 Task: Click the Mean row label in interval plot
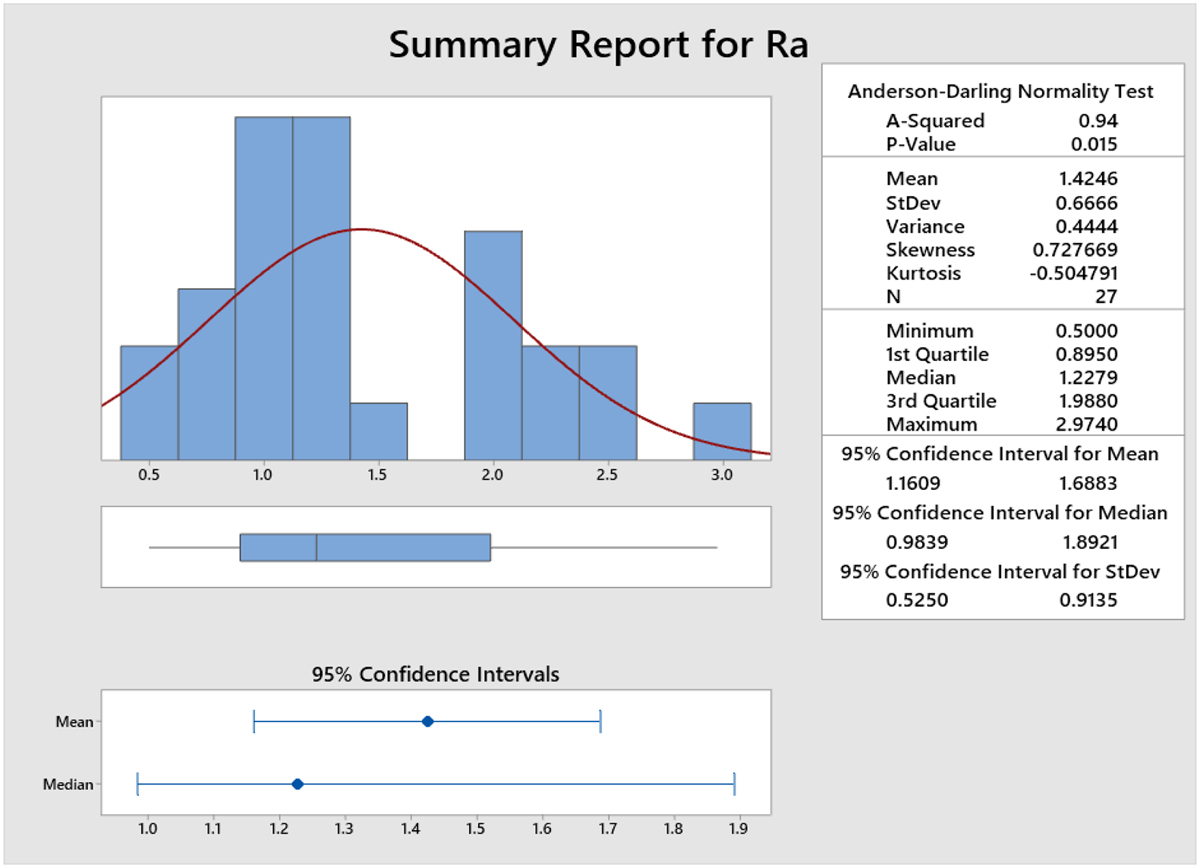(75, 721)
